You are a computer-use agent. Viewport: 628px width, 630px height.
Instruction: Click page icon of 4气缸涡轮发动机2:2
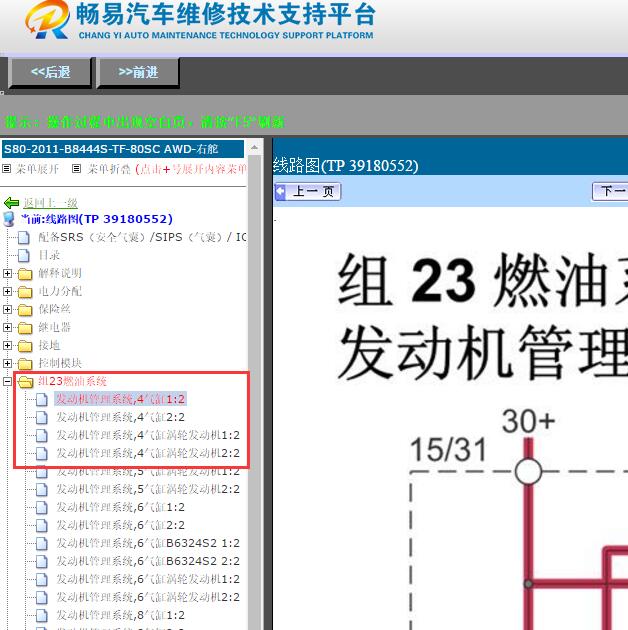click(41, 454)
